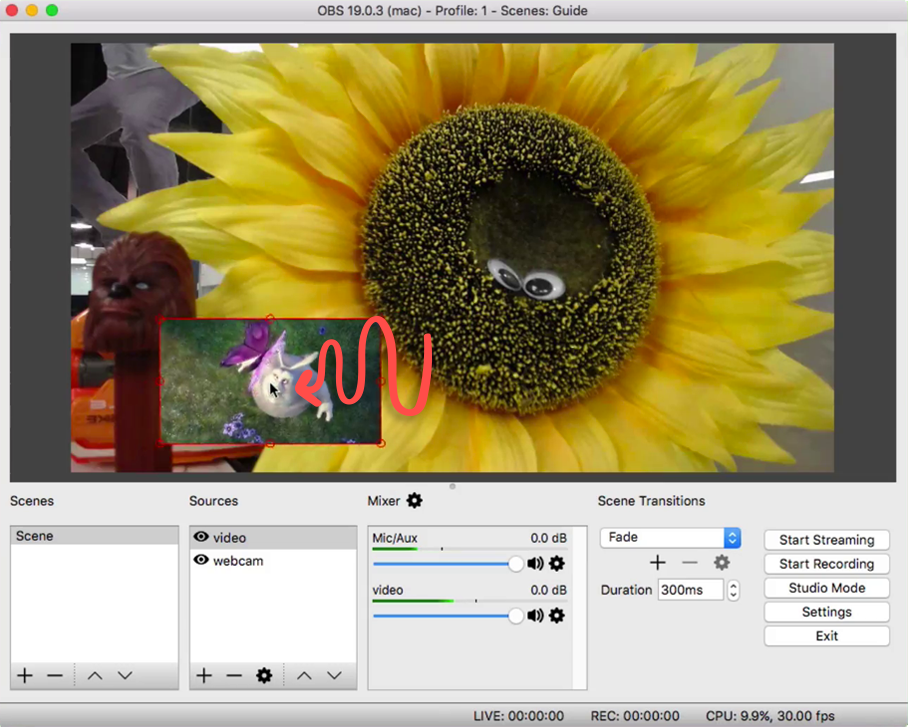Open Studio Mode

pos(826,588)
